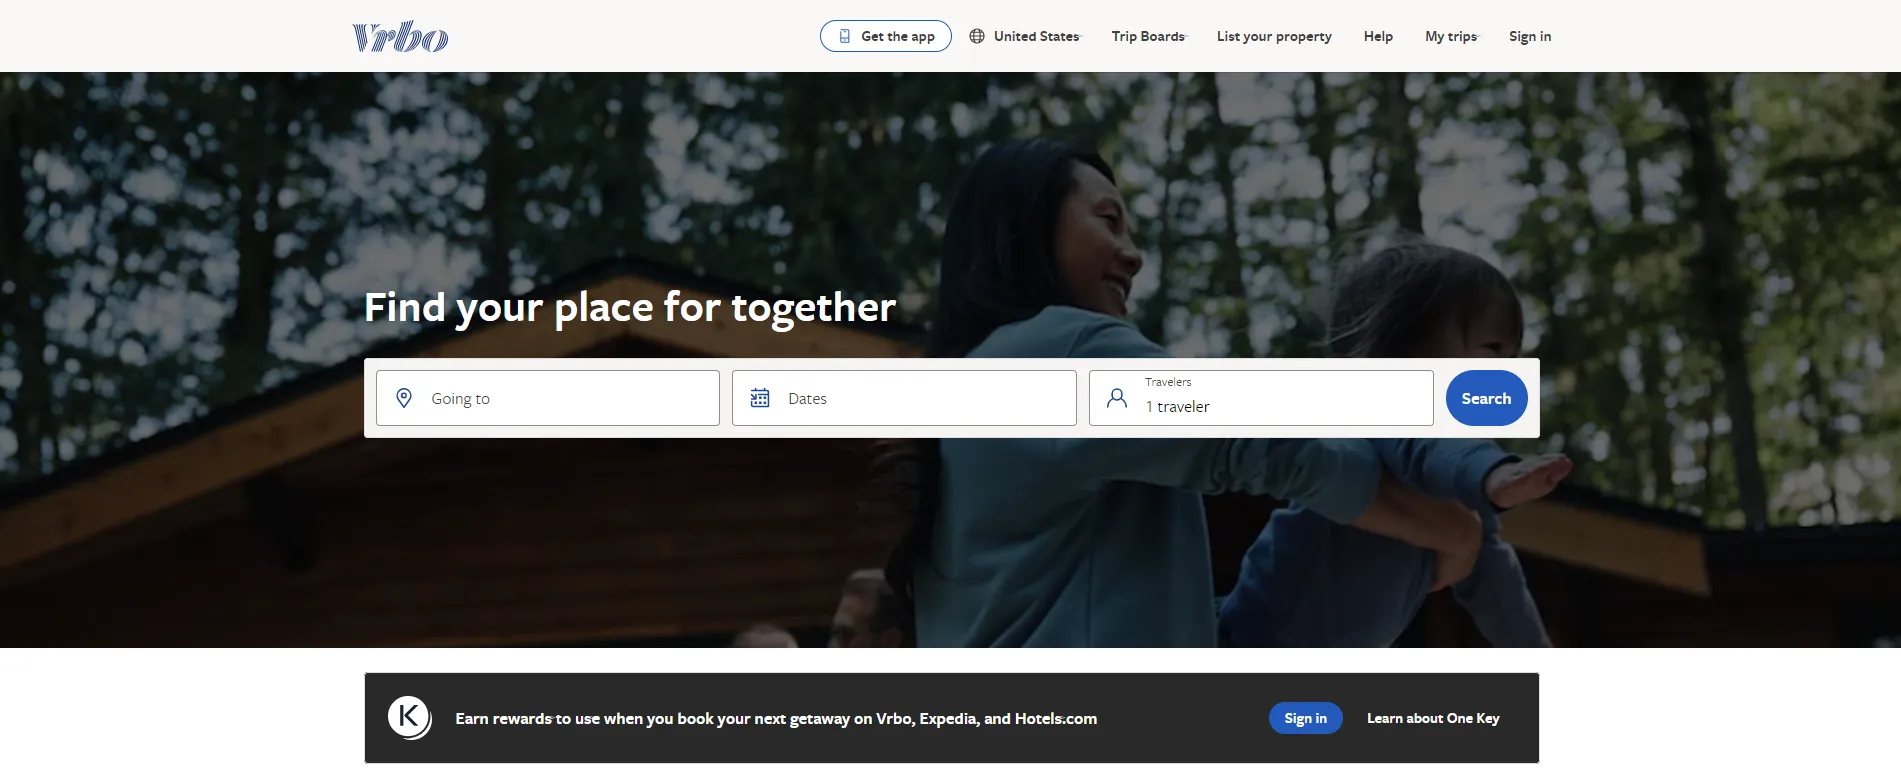Open the Travelers selector showing 1 traveler
The width and height of the screenshot is (1901, 781).
1261,398
